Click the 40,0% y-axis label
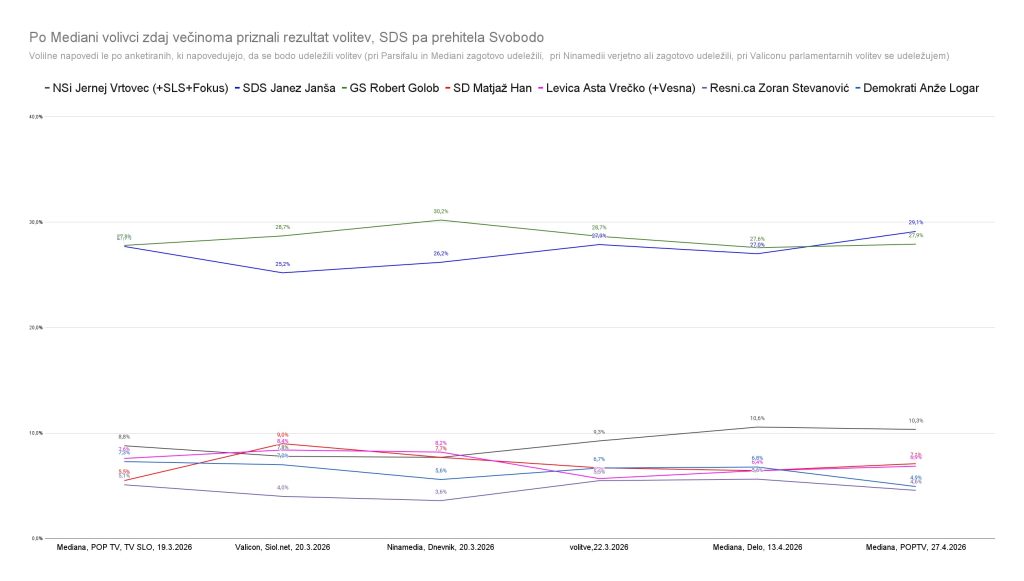This screenshot has height=581, width=1024. coord(36,117)
